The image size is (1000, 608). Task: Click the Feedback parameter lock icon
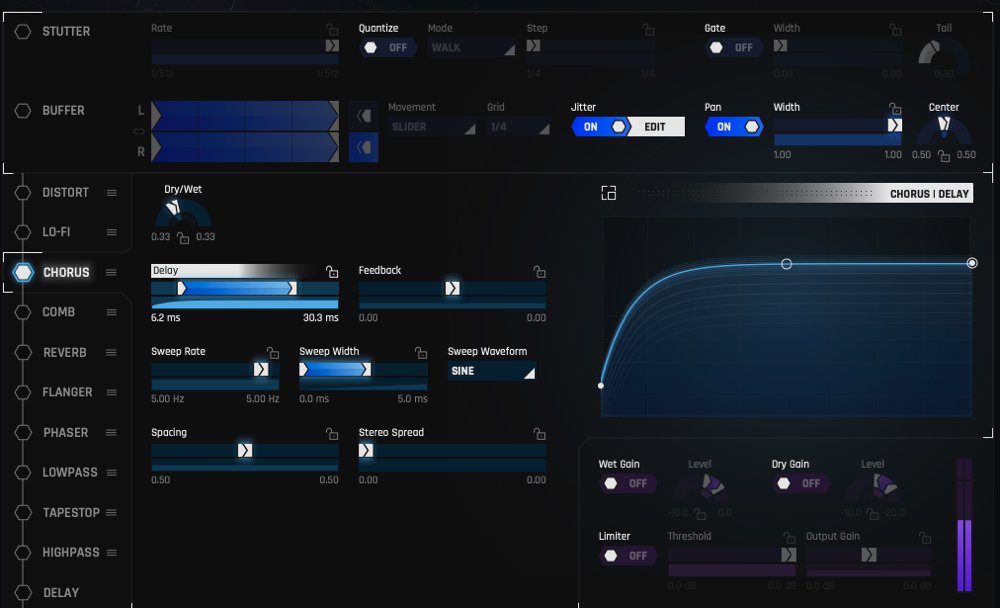coord(540,272)
